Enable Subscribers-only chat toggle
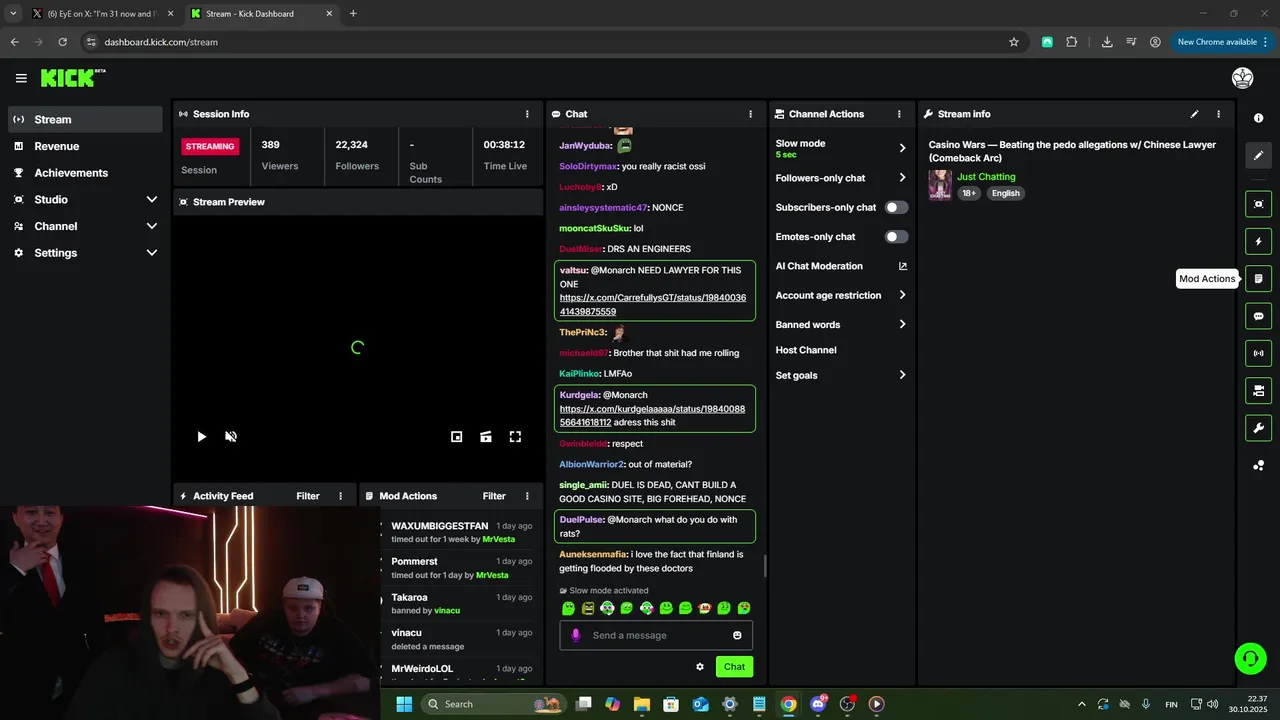Image resolution: width=1280 pixels, height=720 pixels. [x=896, y=207]
